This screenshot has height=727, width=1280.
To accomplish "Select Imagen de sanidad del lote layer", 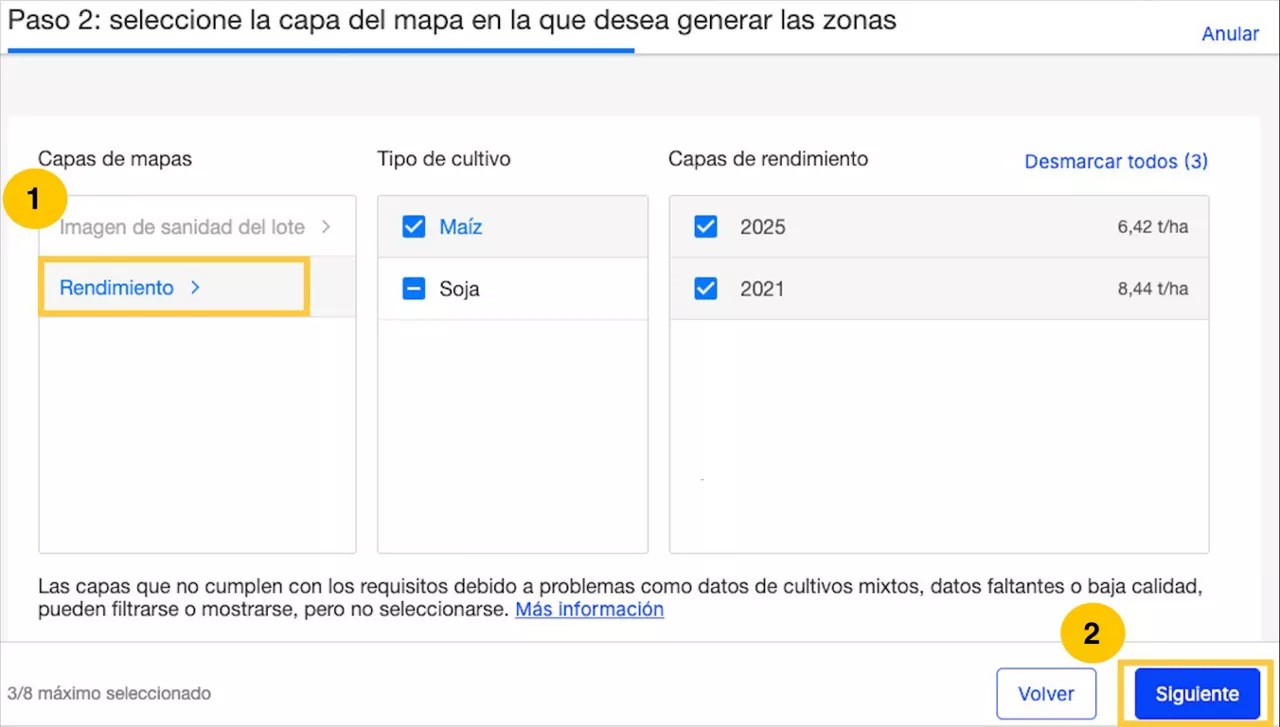I will tap(182, 227).
